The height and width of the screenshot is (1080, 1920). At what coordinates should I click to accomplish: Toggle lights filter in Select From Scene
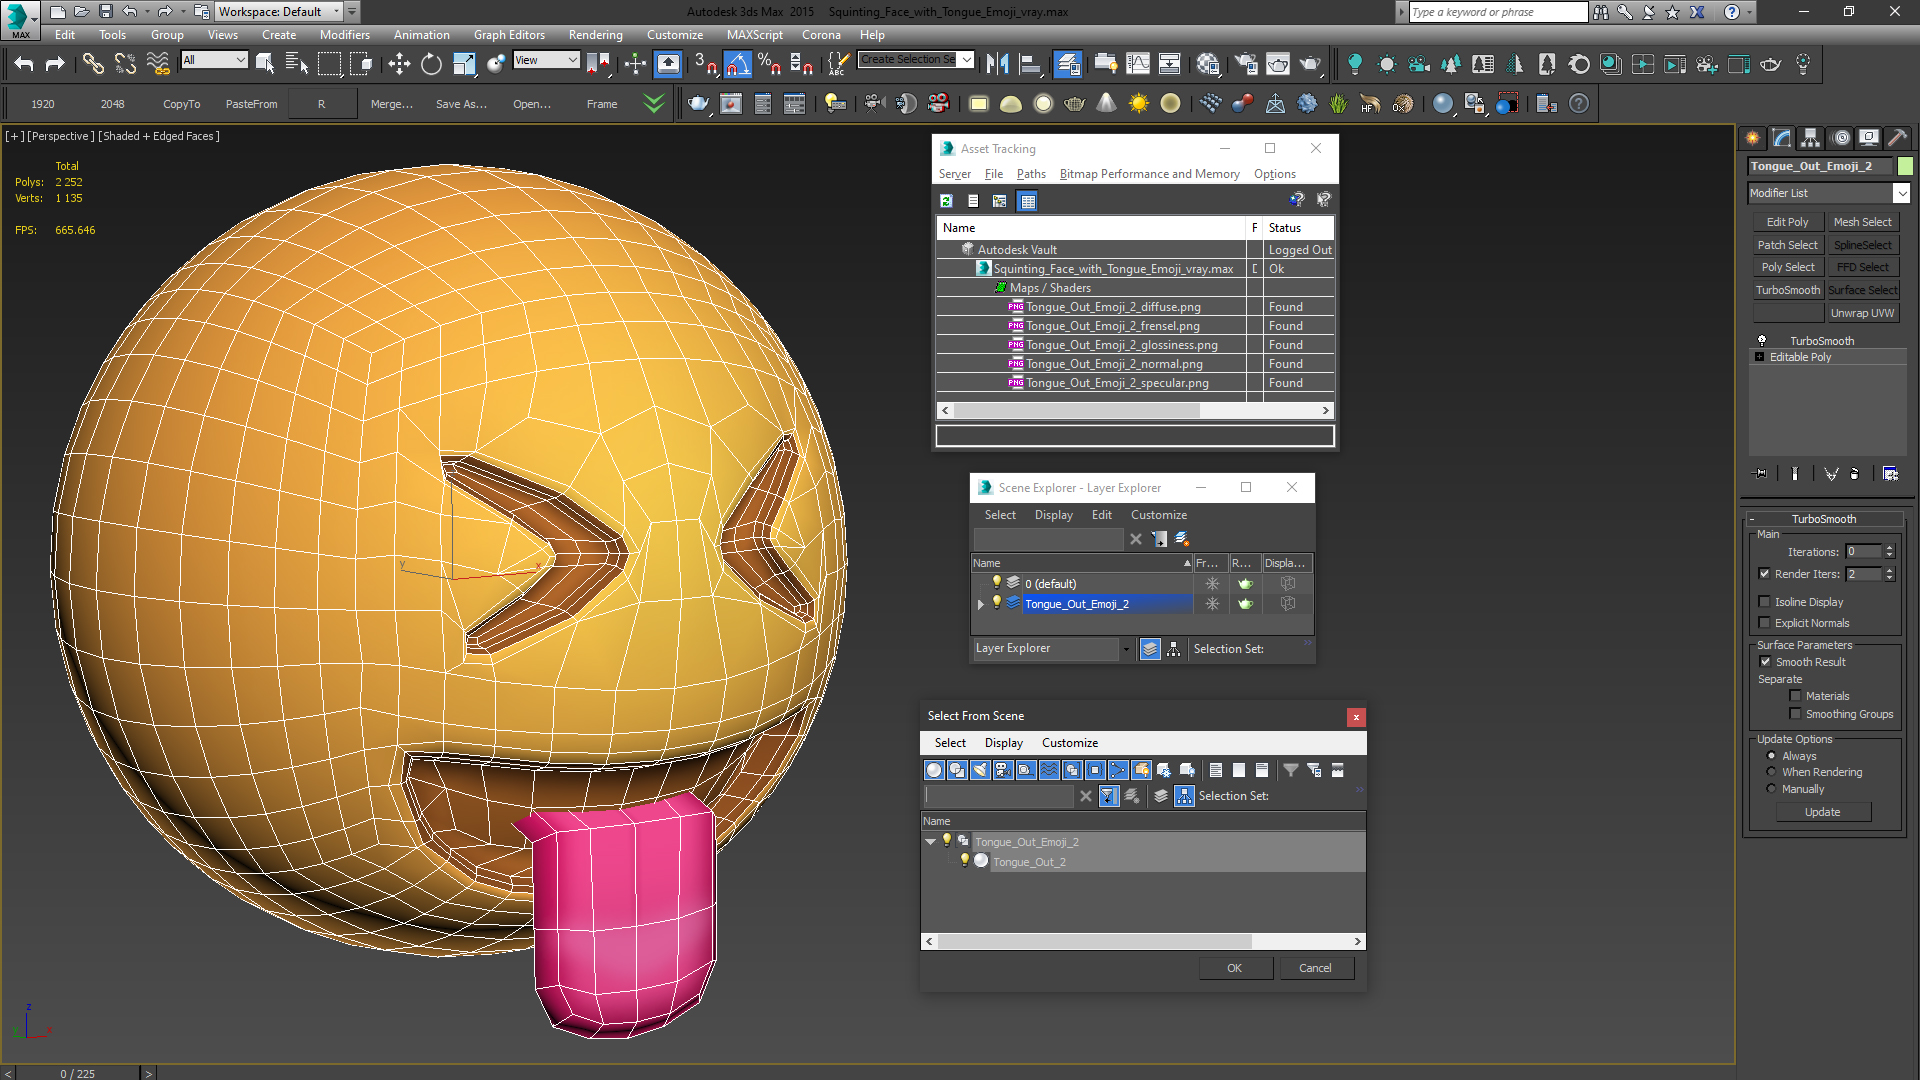click(x=980, y=770)
